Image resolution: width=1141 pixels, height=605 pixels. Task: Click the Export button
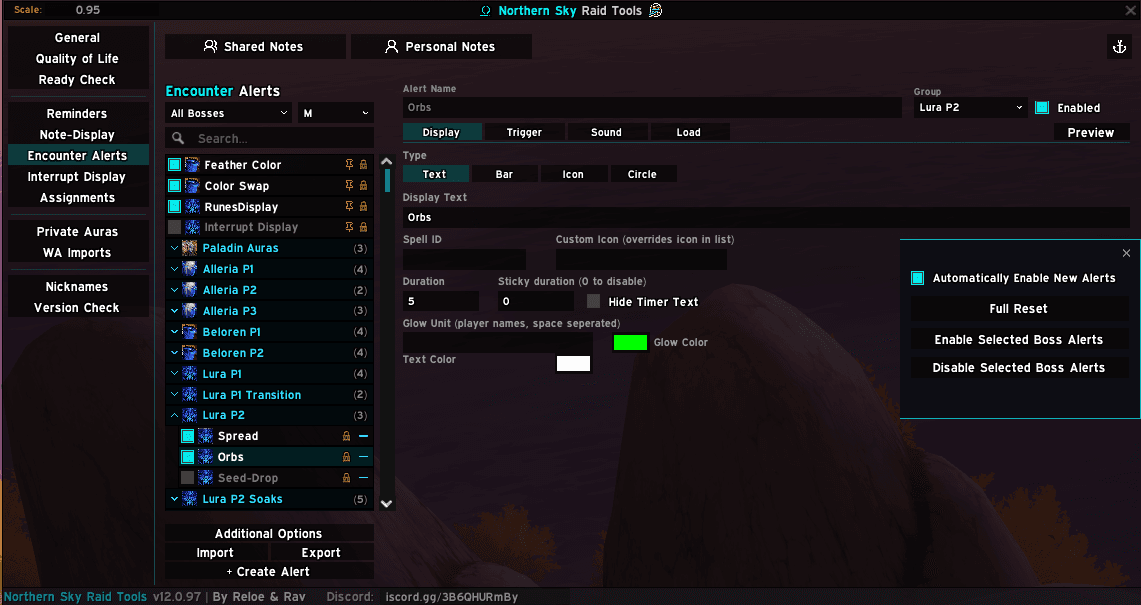[321, 553]
